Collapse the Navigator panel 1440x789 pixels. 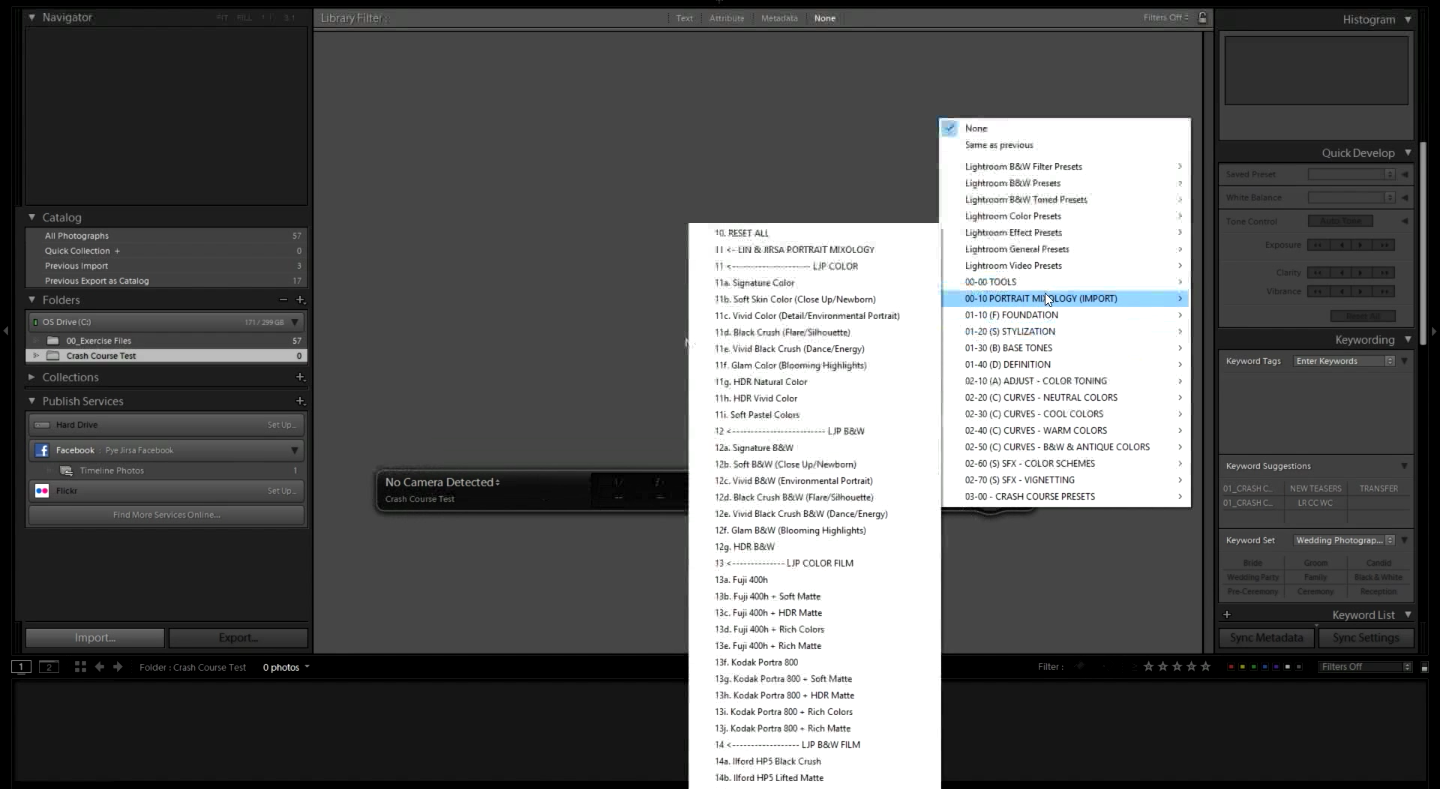(32, 18)
